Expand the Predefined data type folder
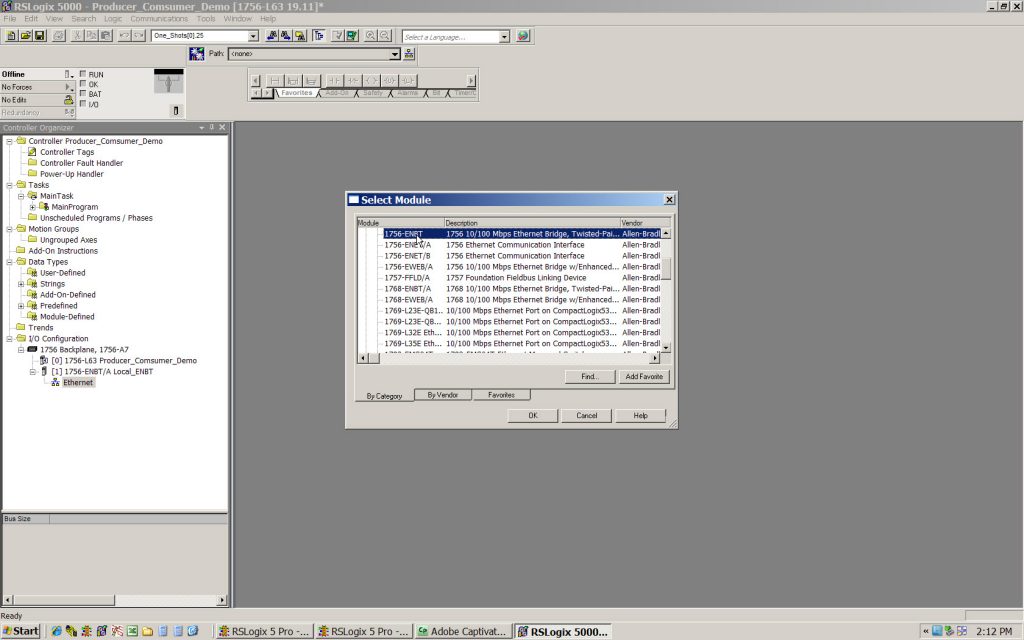Image resolution: width=1024 pixels, height=640 pixels. tap(21, 306)
